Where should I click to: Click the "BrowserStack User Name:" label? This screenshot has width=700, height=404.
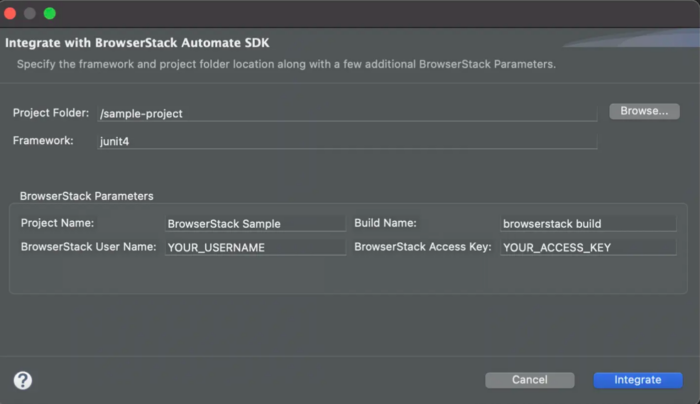88,246
